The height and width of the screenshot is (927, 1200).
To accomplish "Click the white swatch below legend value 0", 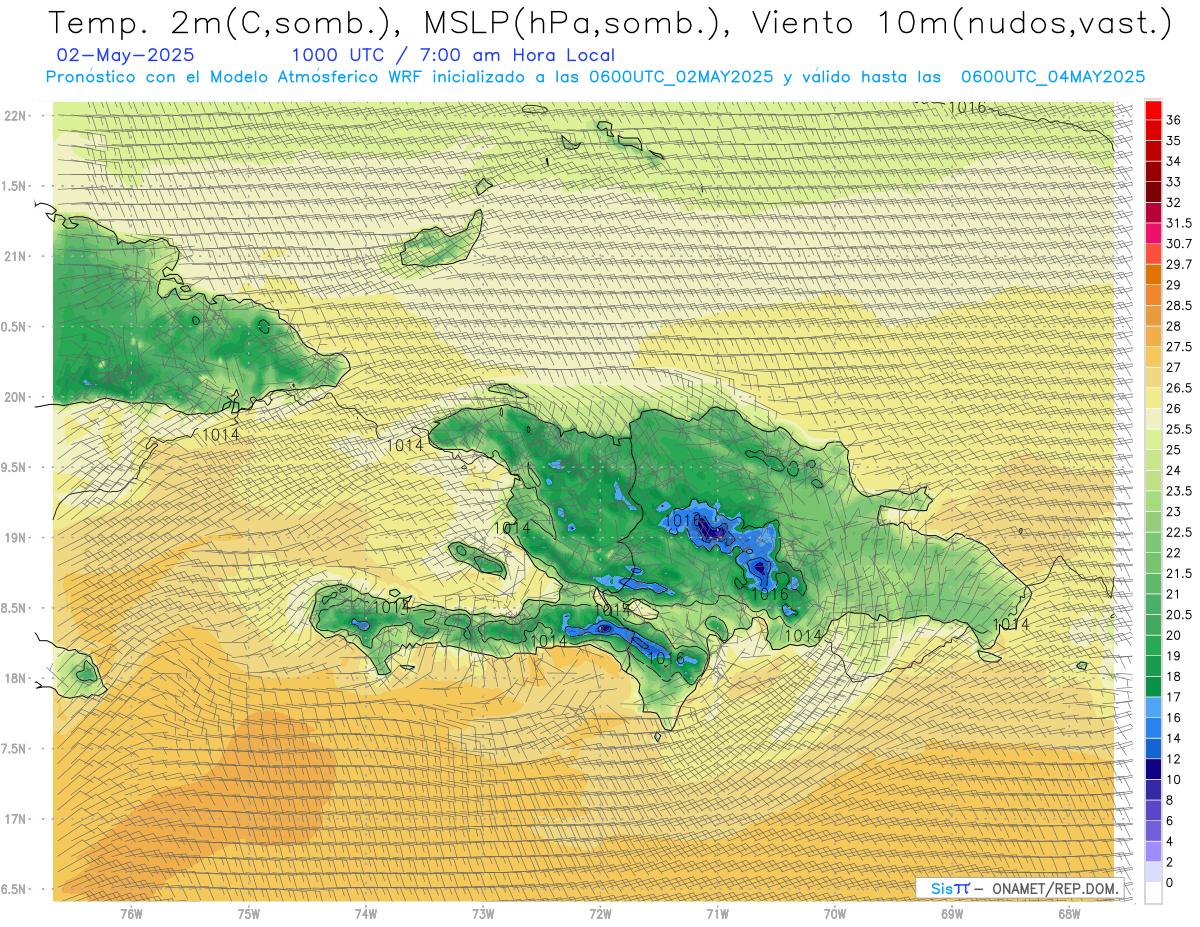I will click(x=1153, y=893).
